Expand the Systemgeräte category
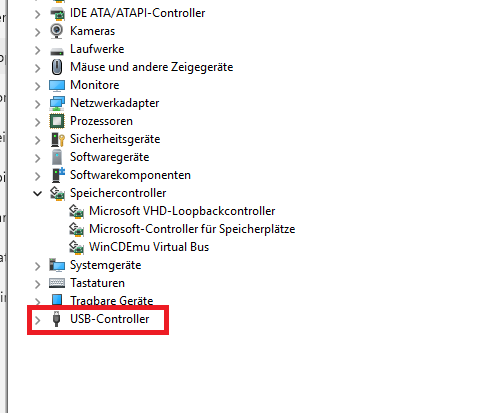484x413 pixels. click(x=38, y=266)
